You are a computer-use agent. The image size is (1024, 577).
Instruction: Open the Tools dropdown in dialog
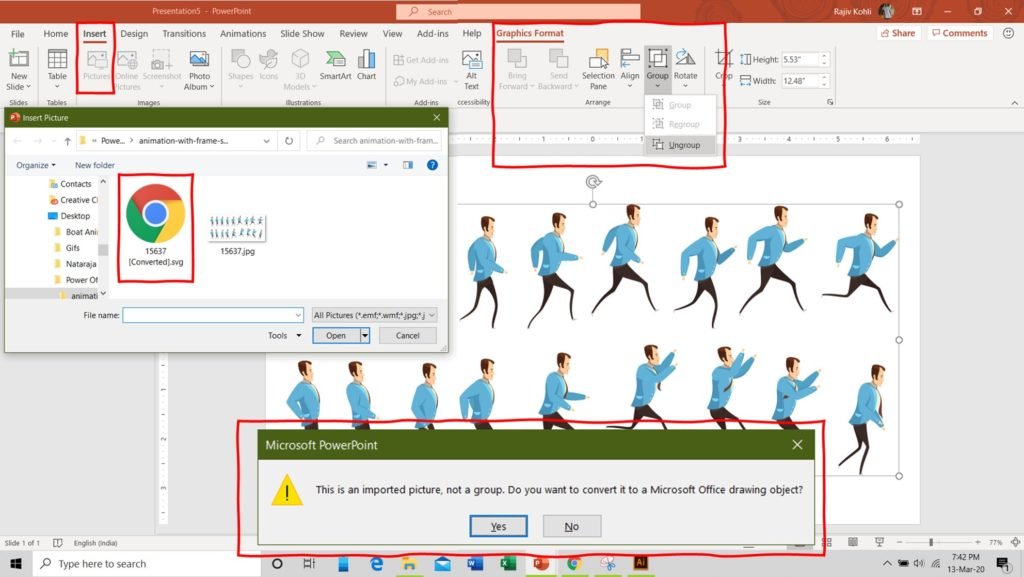tap(285, 335)
